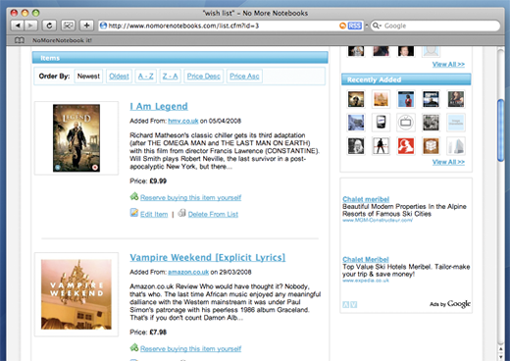
Task: Click View All link below Recently Added thumbnails
Action: (448, 162)
